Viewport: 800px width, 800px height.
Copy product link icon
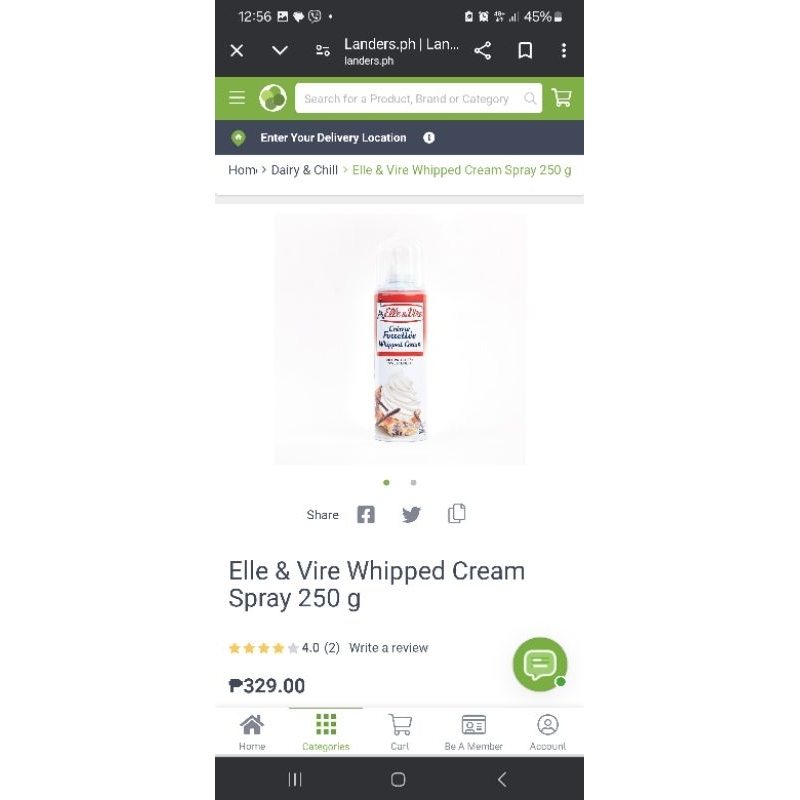[x=457, y=513]
